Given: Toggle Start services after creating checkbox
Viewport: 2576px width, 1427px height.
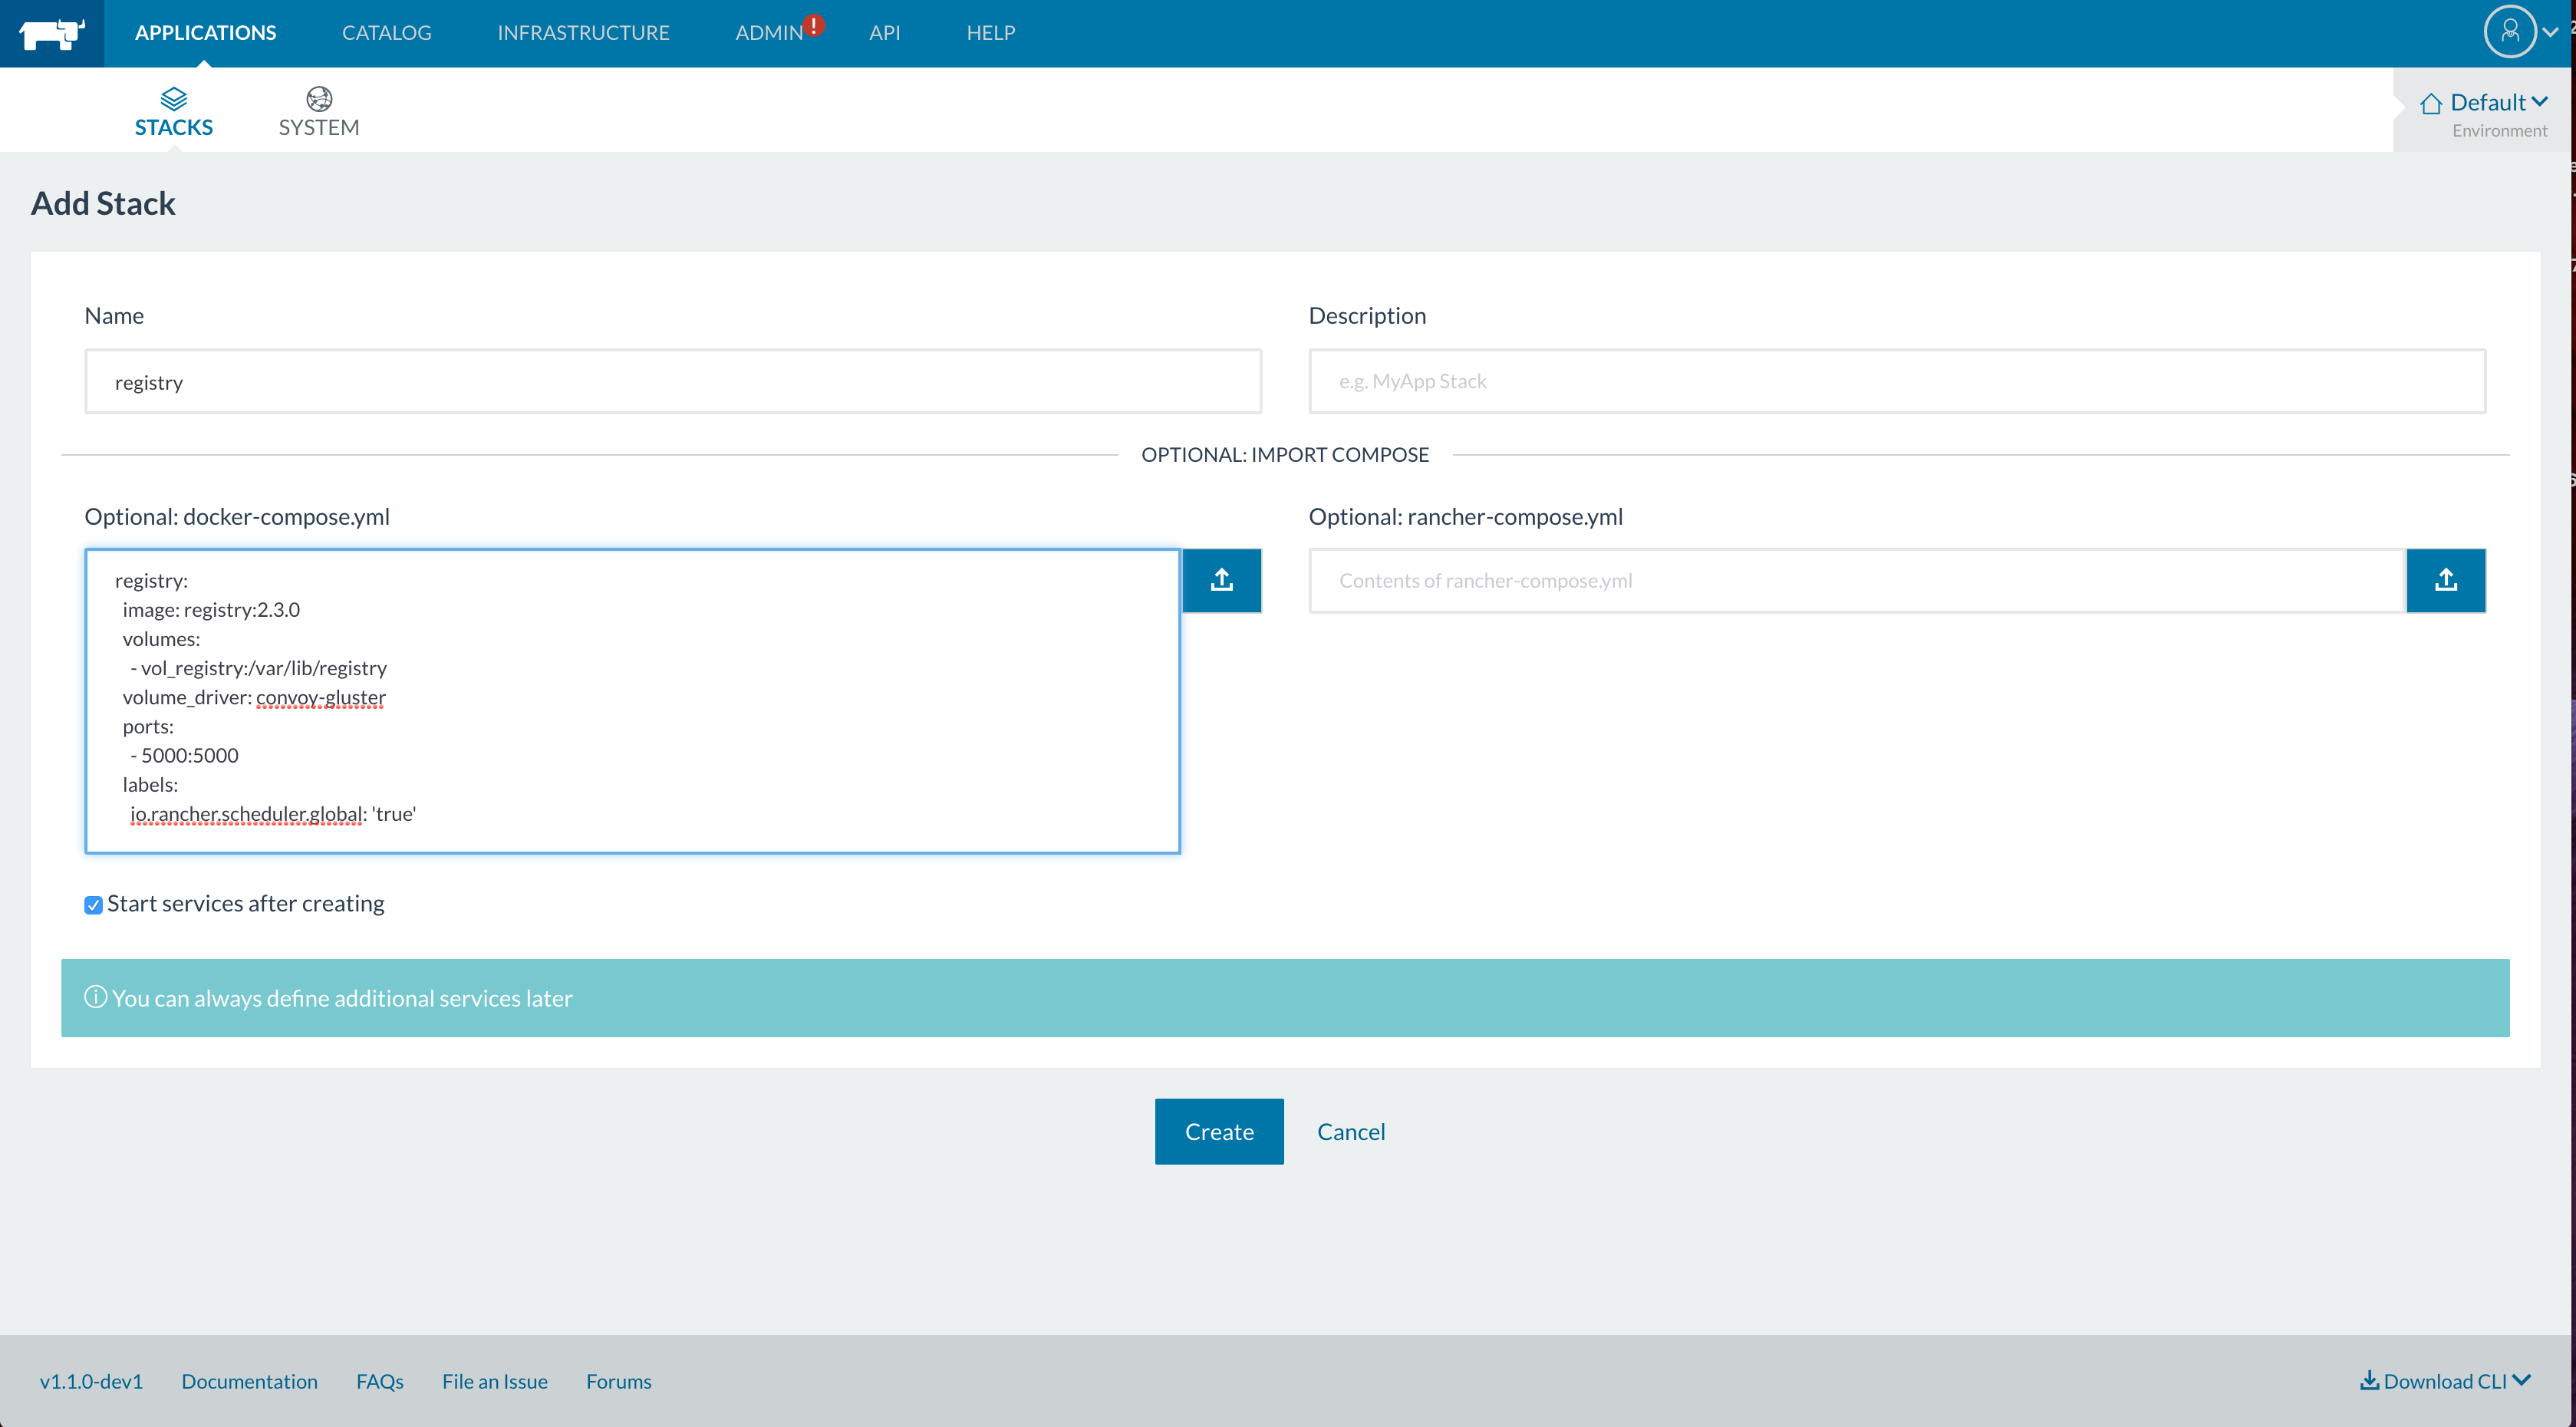Looking at the screenshot, I should [91, 903].
